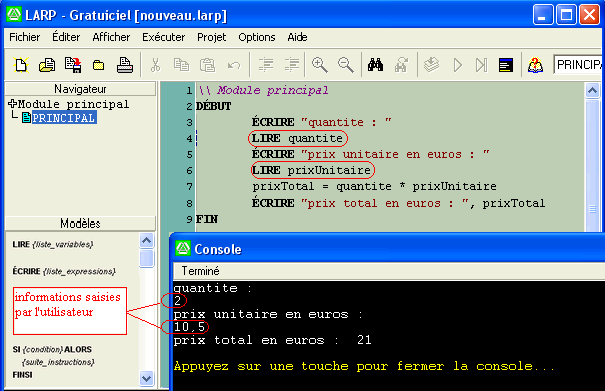Undo the last action with the arrow icon
The height and width of the screenshot is (391, 605).
(x=234, y=65)
